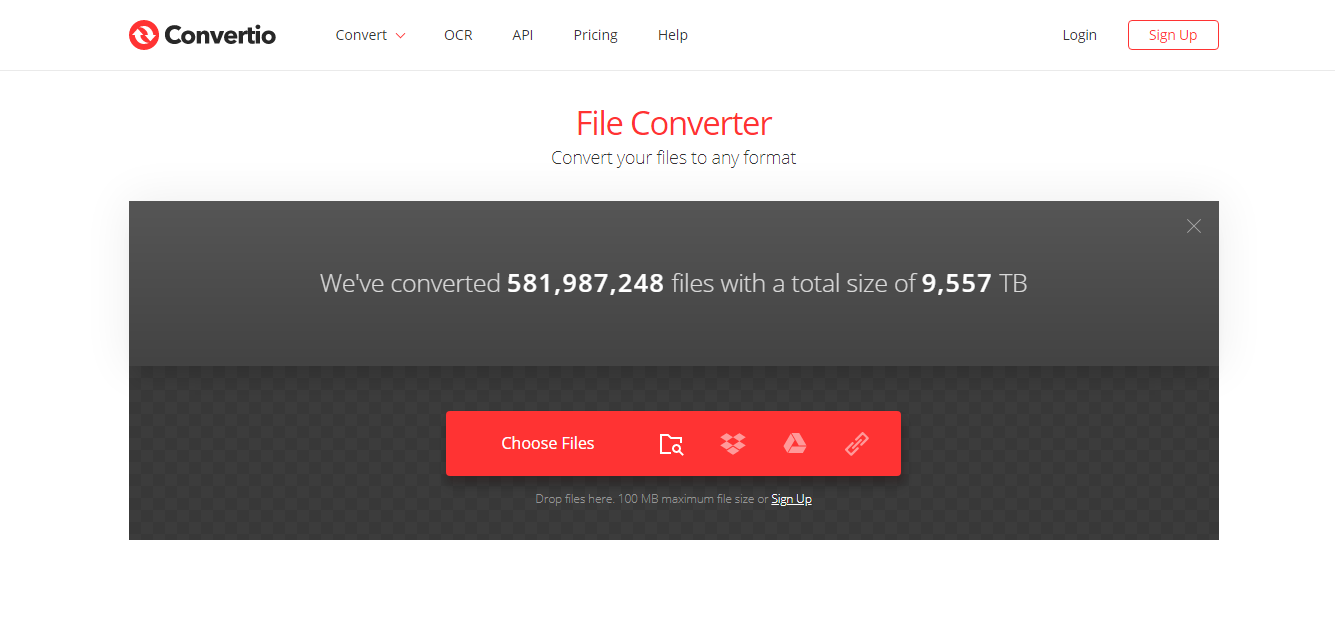
Task: Choose files from Google Drive icon
Action: point(795,444)
